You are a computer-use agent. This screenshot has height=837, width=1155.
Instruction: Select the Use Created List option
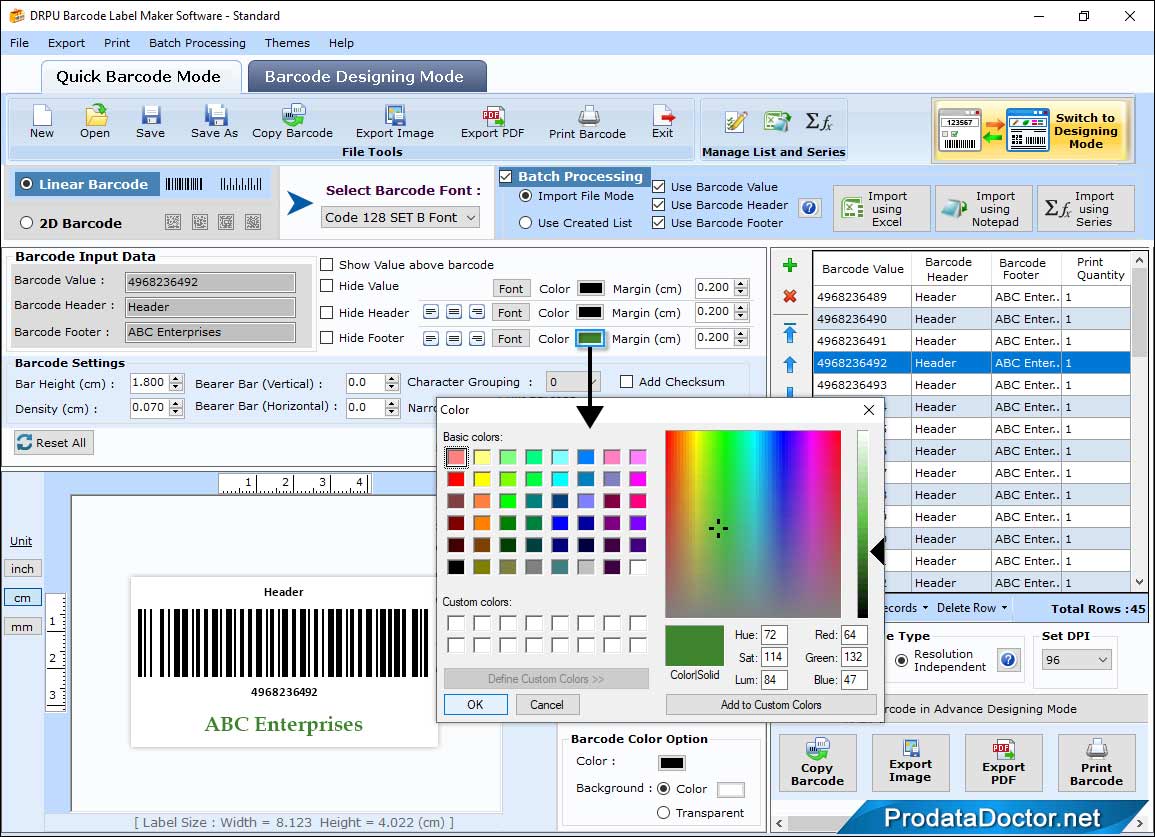[525, 223]
